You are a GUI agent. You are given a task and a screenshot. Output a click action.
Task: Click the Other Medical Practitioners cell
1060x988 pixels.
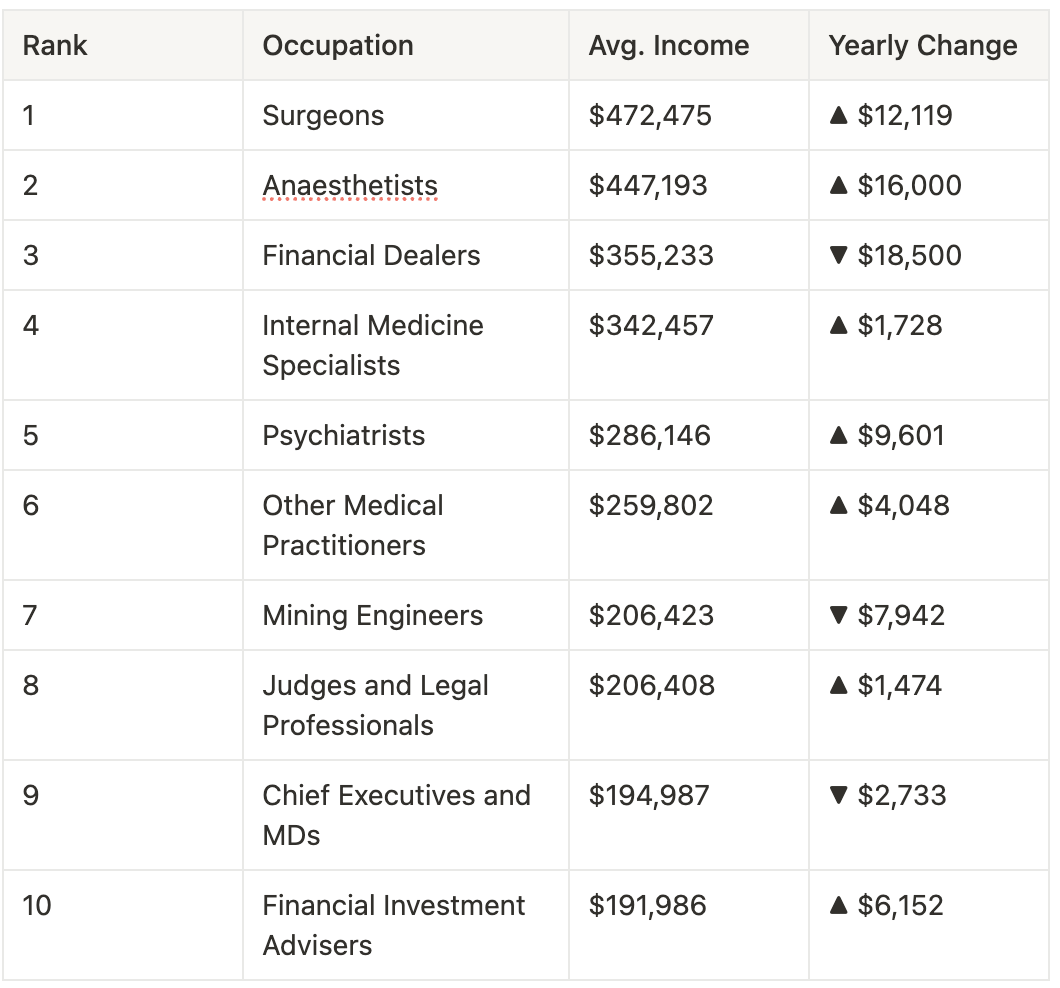[x=353, y=525]
